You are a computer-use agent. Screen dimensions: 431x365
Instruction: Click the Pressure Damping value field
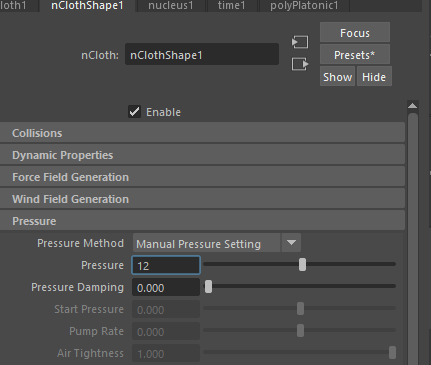[166, 287]
